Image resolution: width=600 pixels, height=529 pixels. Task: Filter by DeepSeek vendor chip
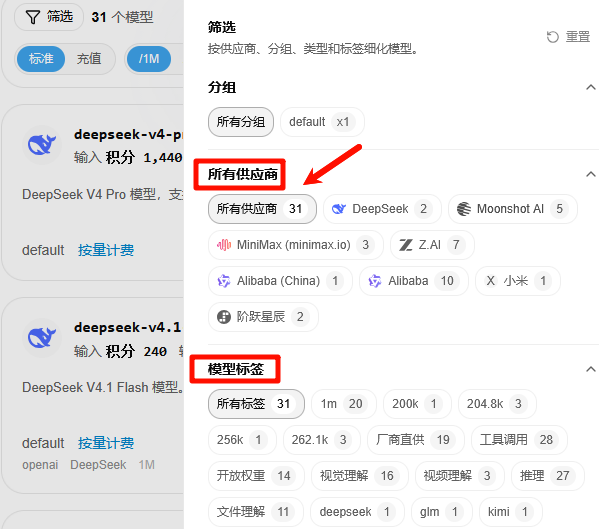tap(382, 209)
